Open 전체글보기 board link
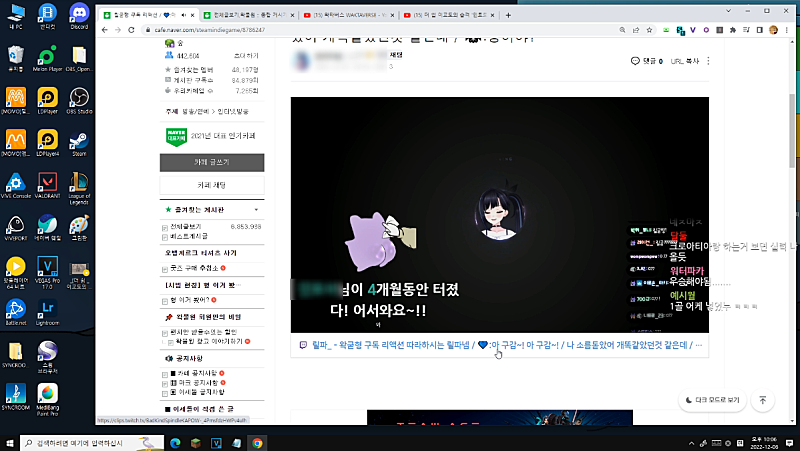Viewport: 800px width, 451px height. point(186,227)
